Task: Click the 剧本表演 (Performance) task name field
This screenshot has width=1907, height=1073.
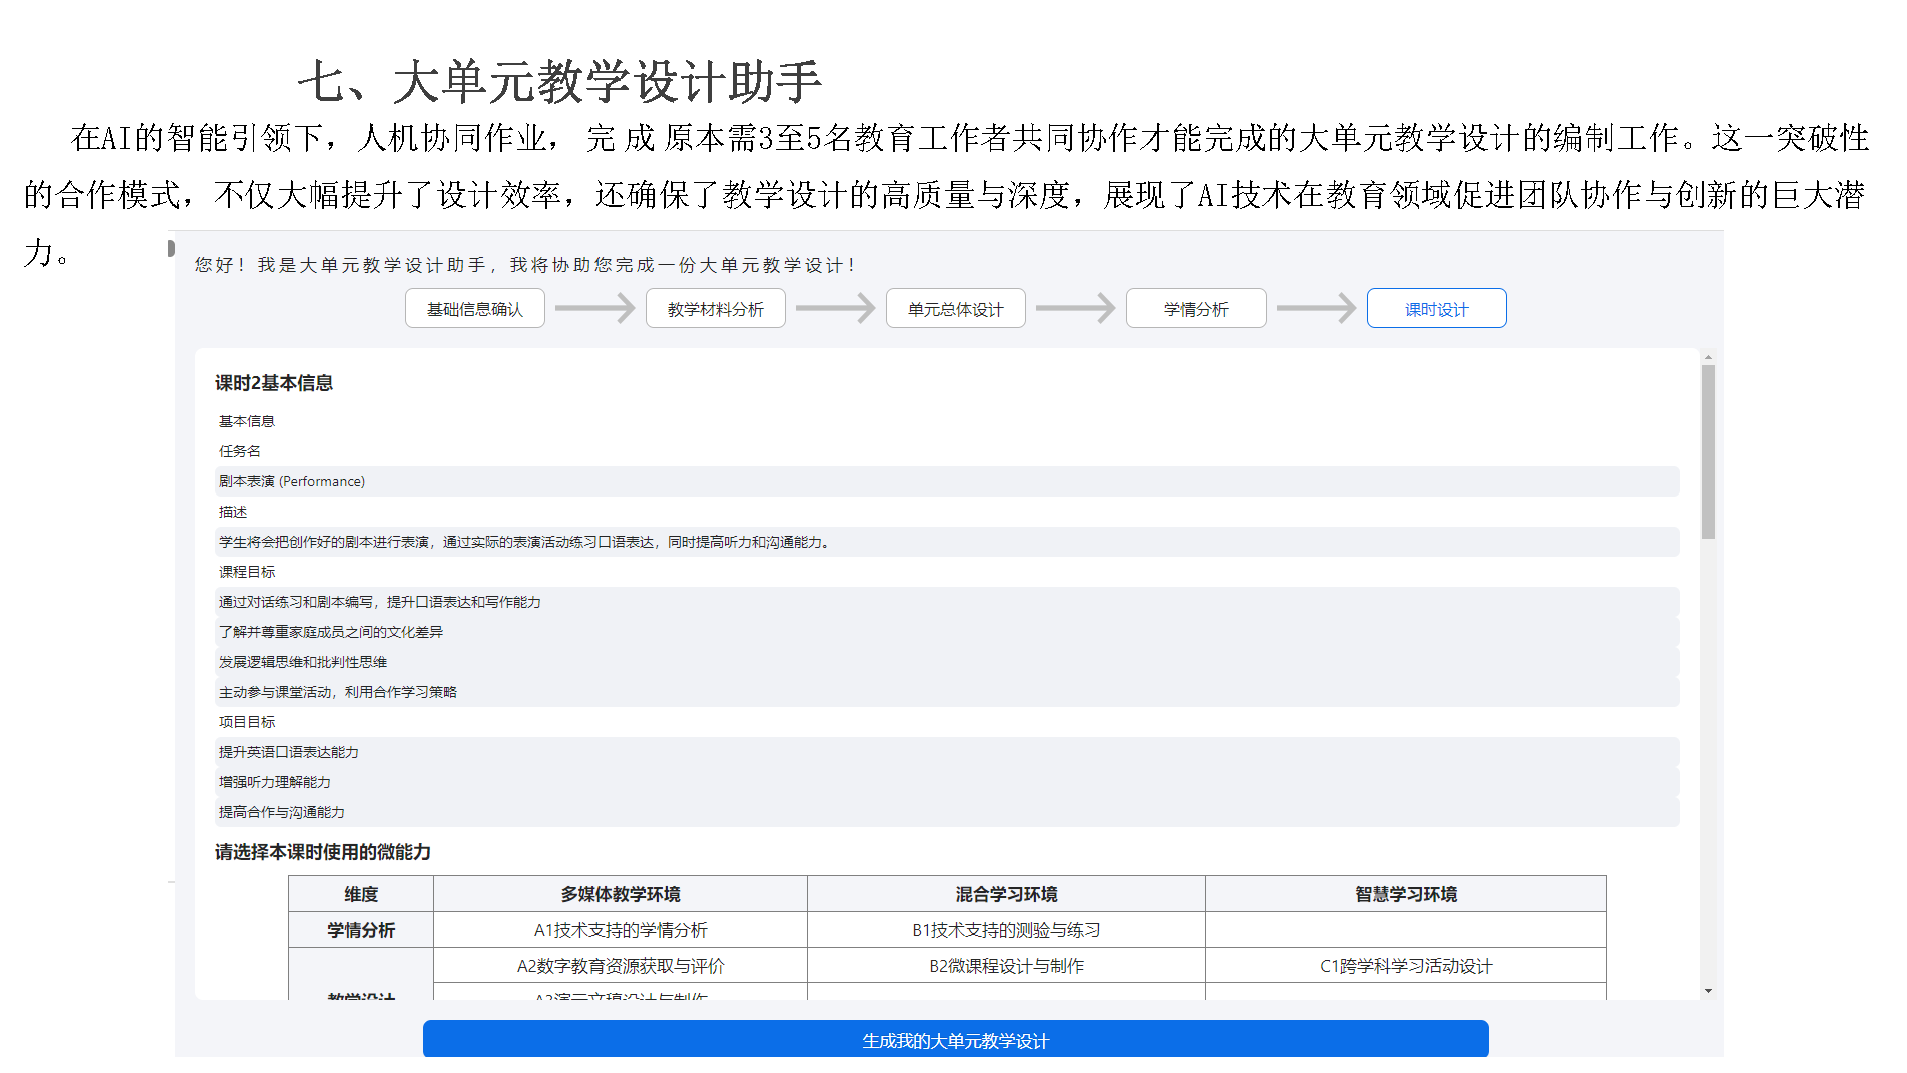Action: tap(946, 482)
